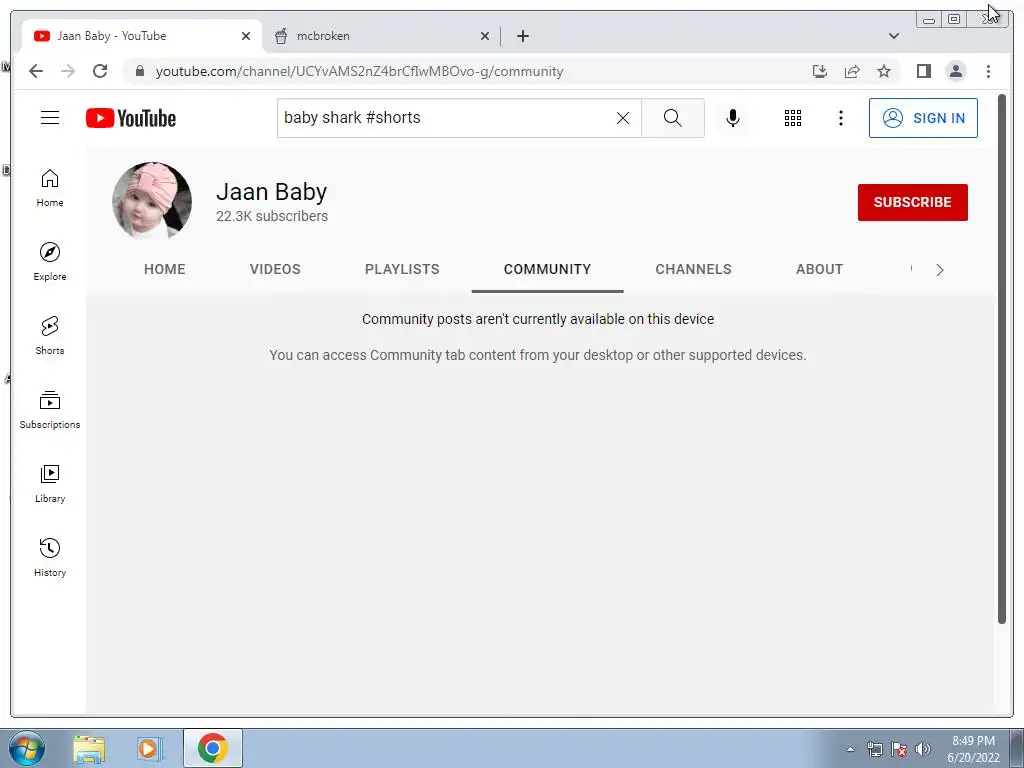Toggle the Chrome side panel
1024x768 pixels.
tap(923, 71)
